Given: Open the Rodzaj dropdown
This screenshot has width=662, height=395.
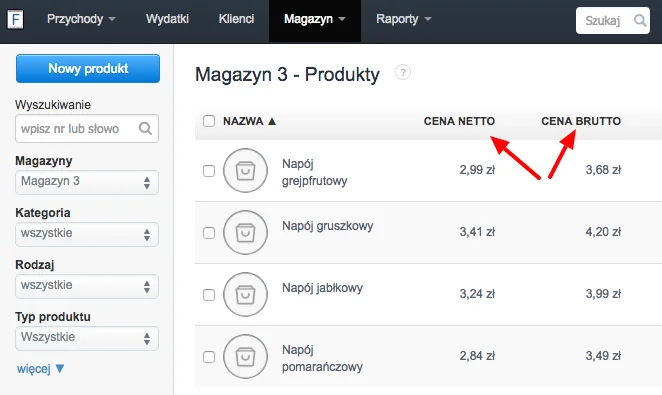Looking at the screenshot, I should click(x=87, y=287).
